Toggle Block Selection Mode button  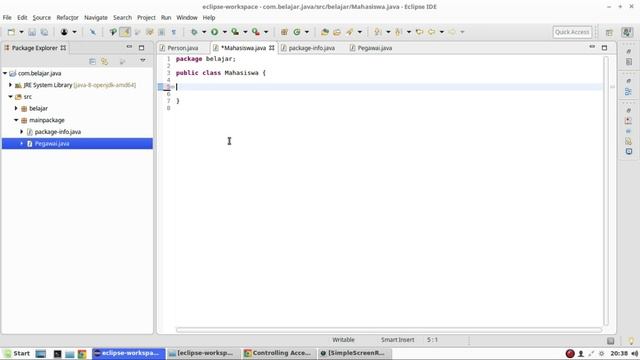(x=162, y=32)
